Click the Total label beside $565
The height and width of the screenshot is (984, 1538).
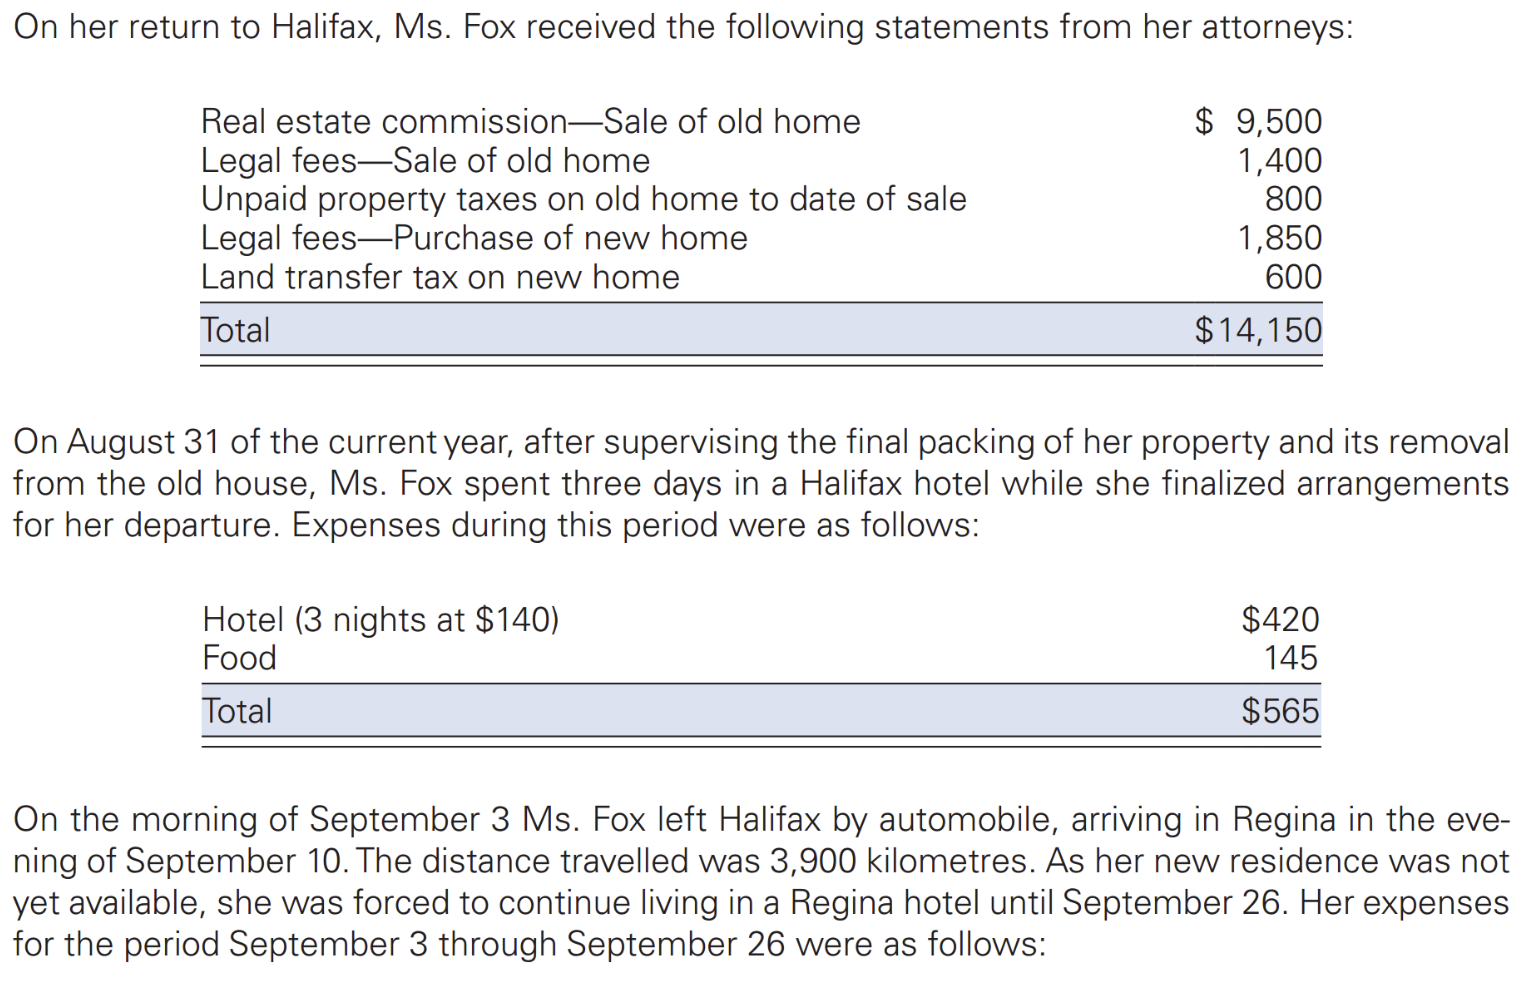coord(237,712)
